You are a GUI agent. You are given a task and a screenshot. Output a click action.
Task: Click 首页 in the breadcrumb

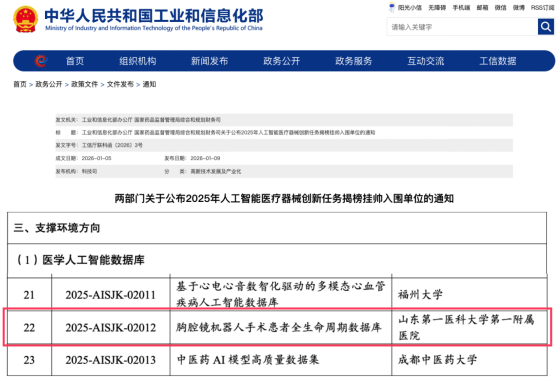click(x=20, y=84)
